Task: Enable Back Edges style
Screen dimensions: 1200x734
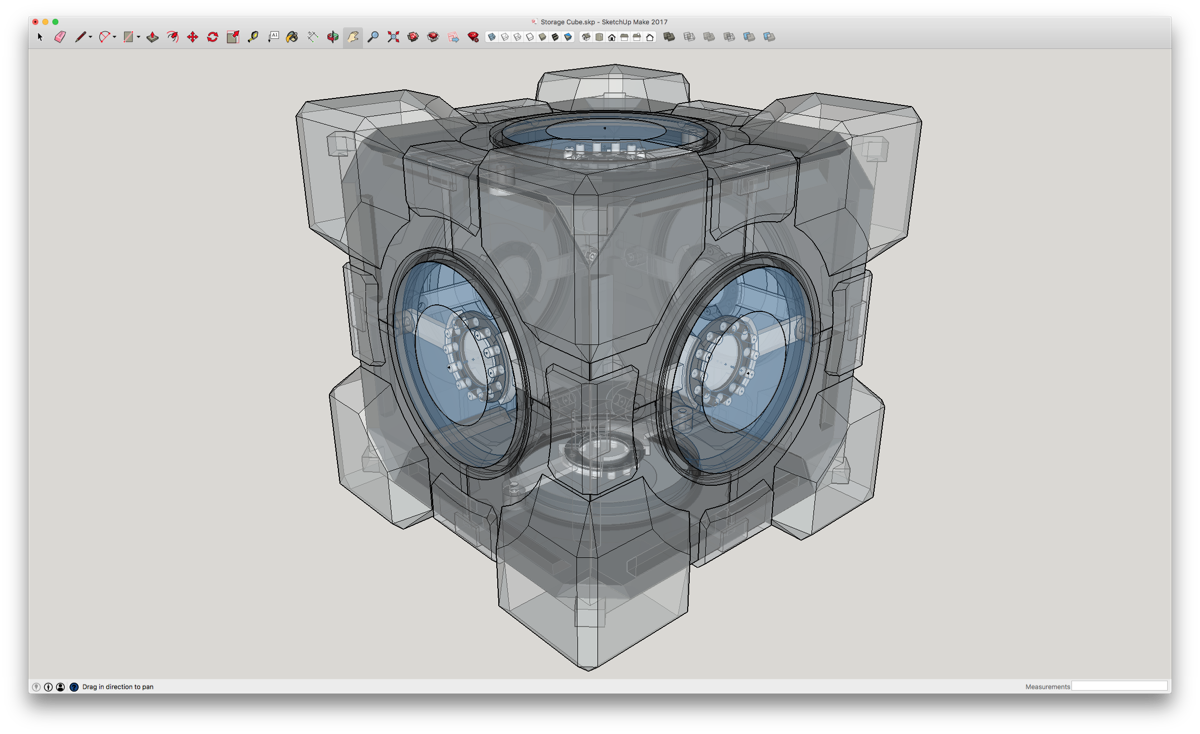Action: (504, 37)
